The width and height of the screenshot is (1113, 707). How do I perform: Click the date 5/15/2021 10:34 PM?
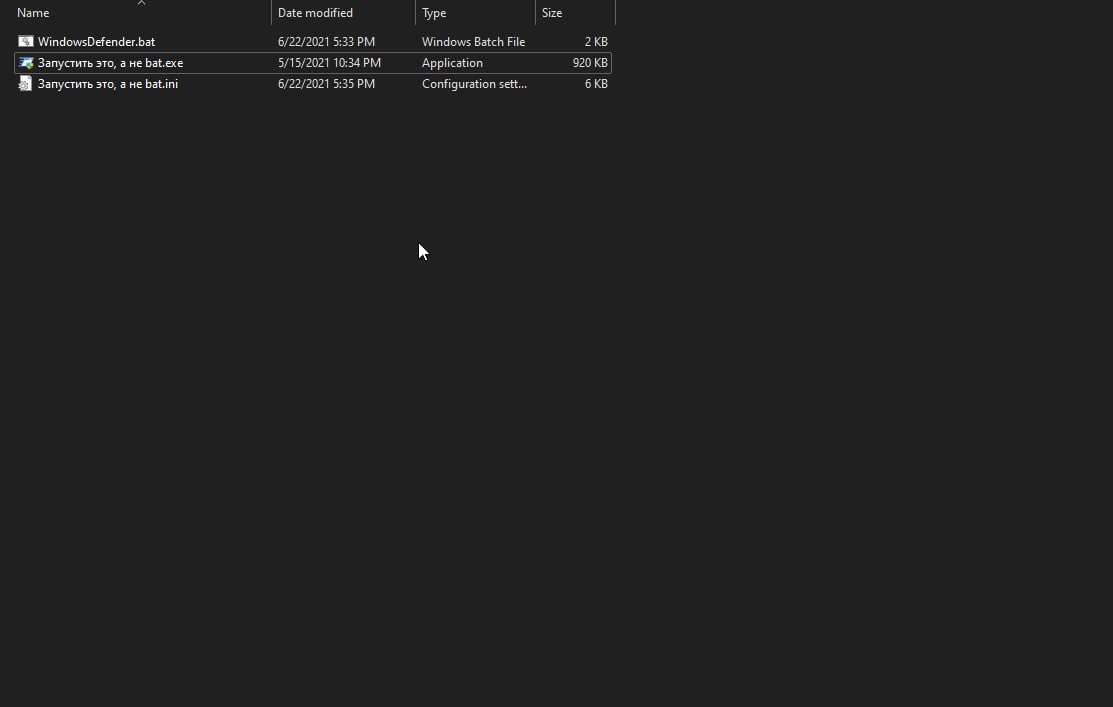click(x=329, y=63)
